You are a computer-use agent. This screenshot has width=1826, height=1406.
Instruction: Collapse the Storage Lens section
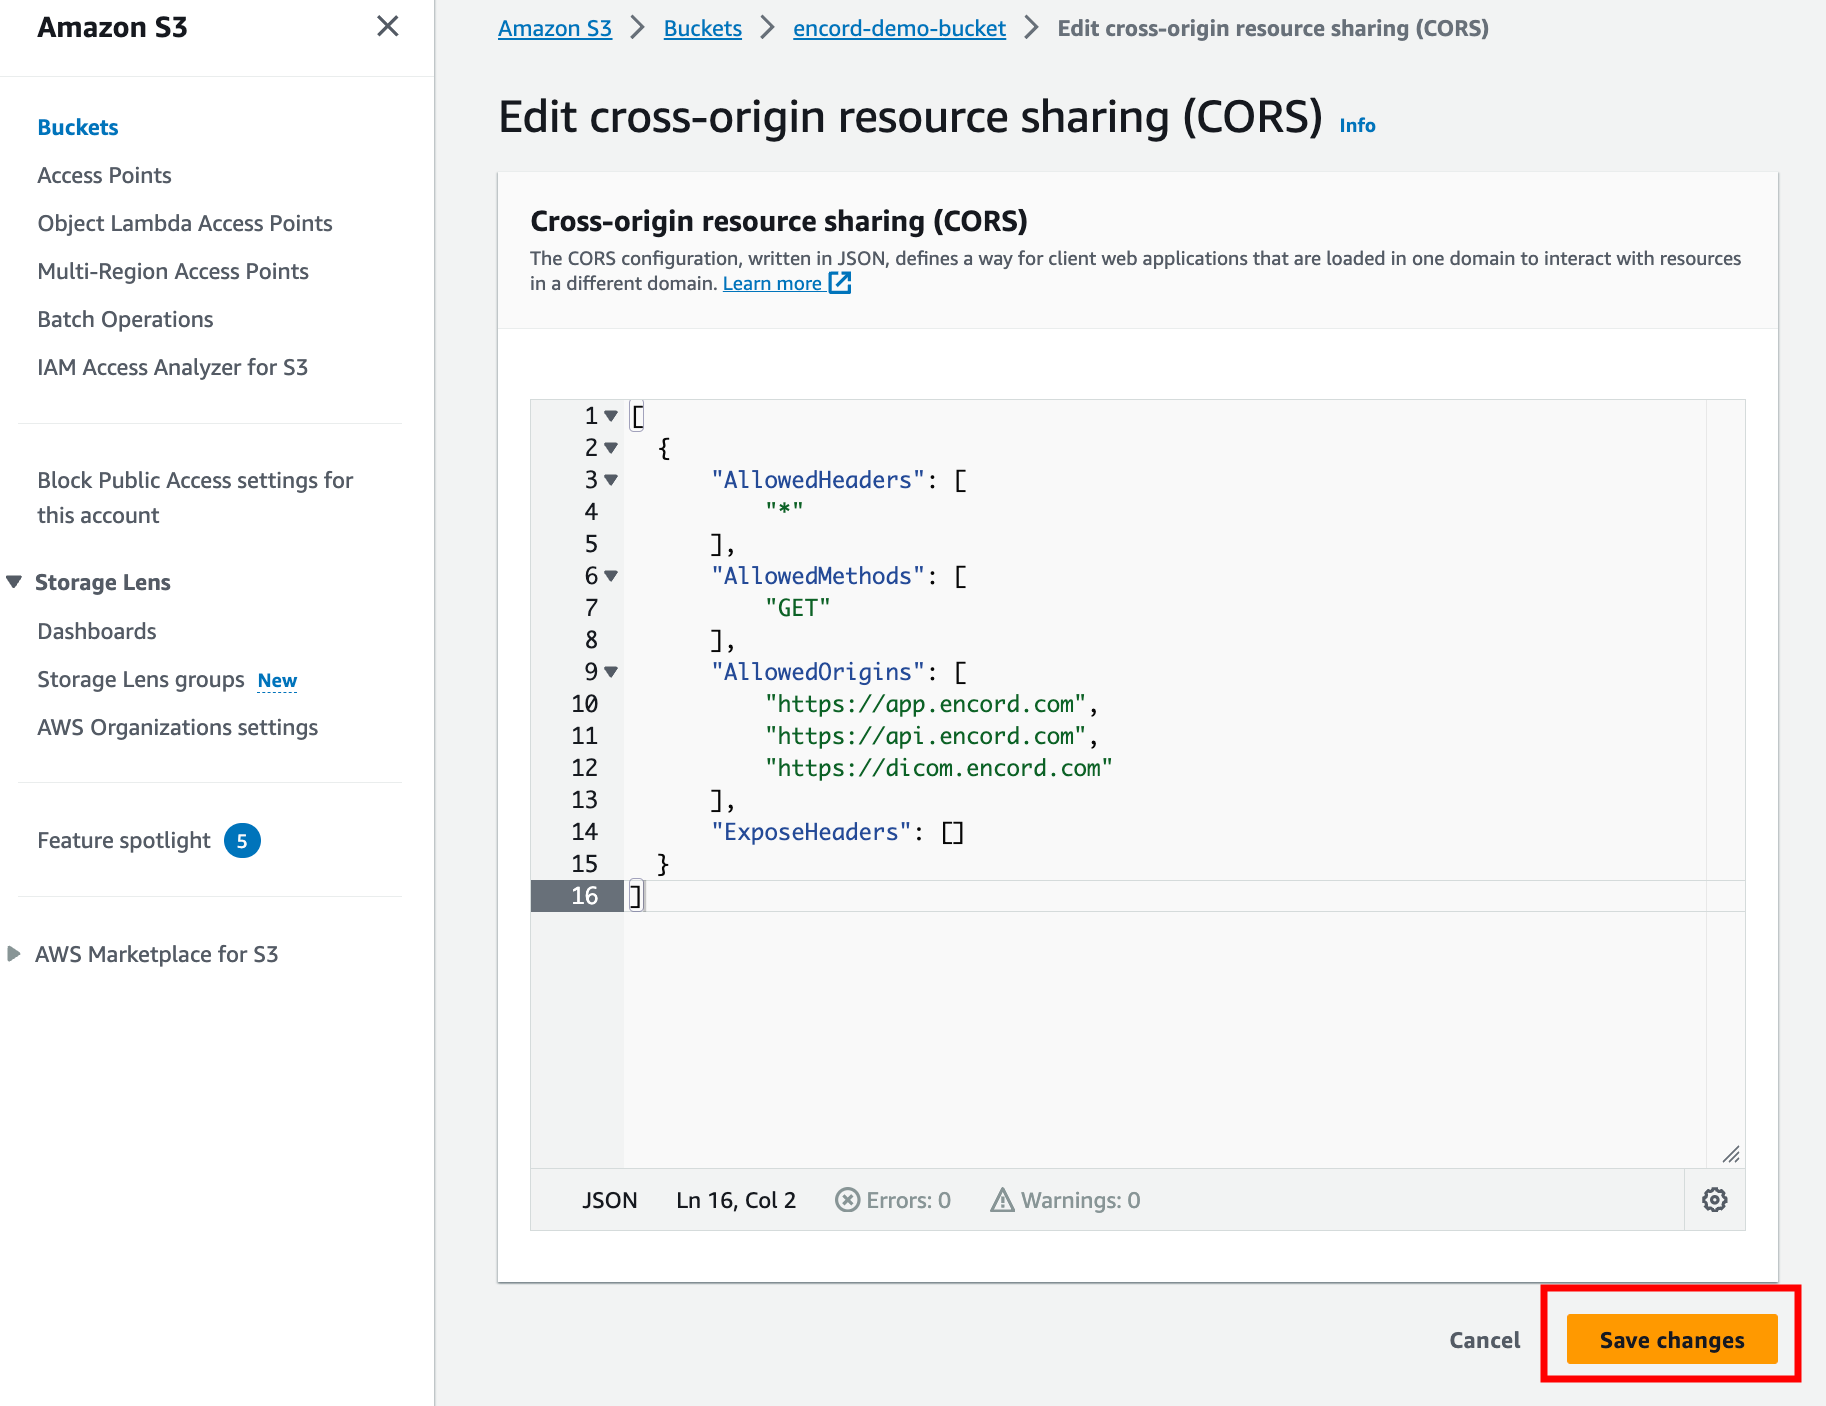14,582
